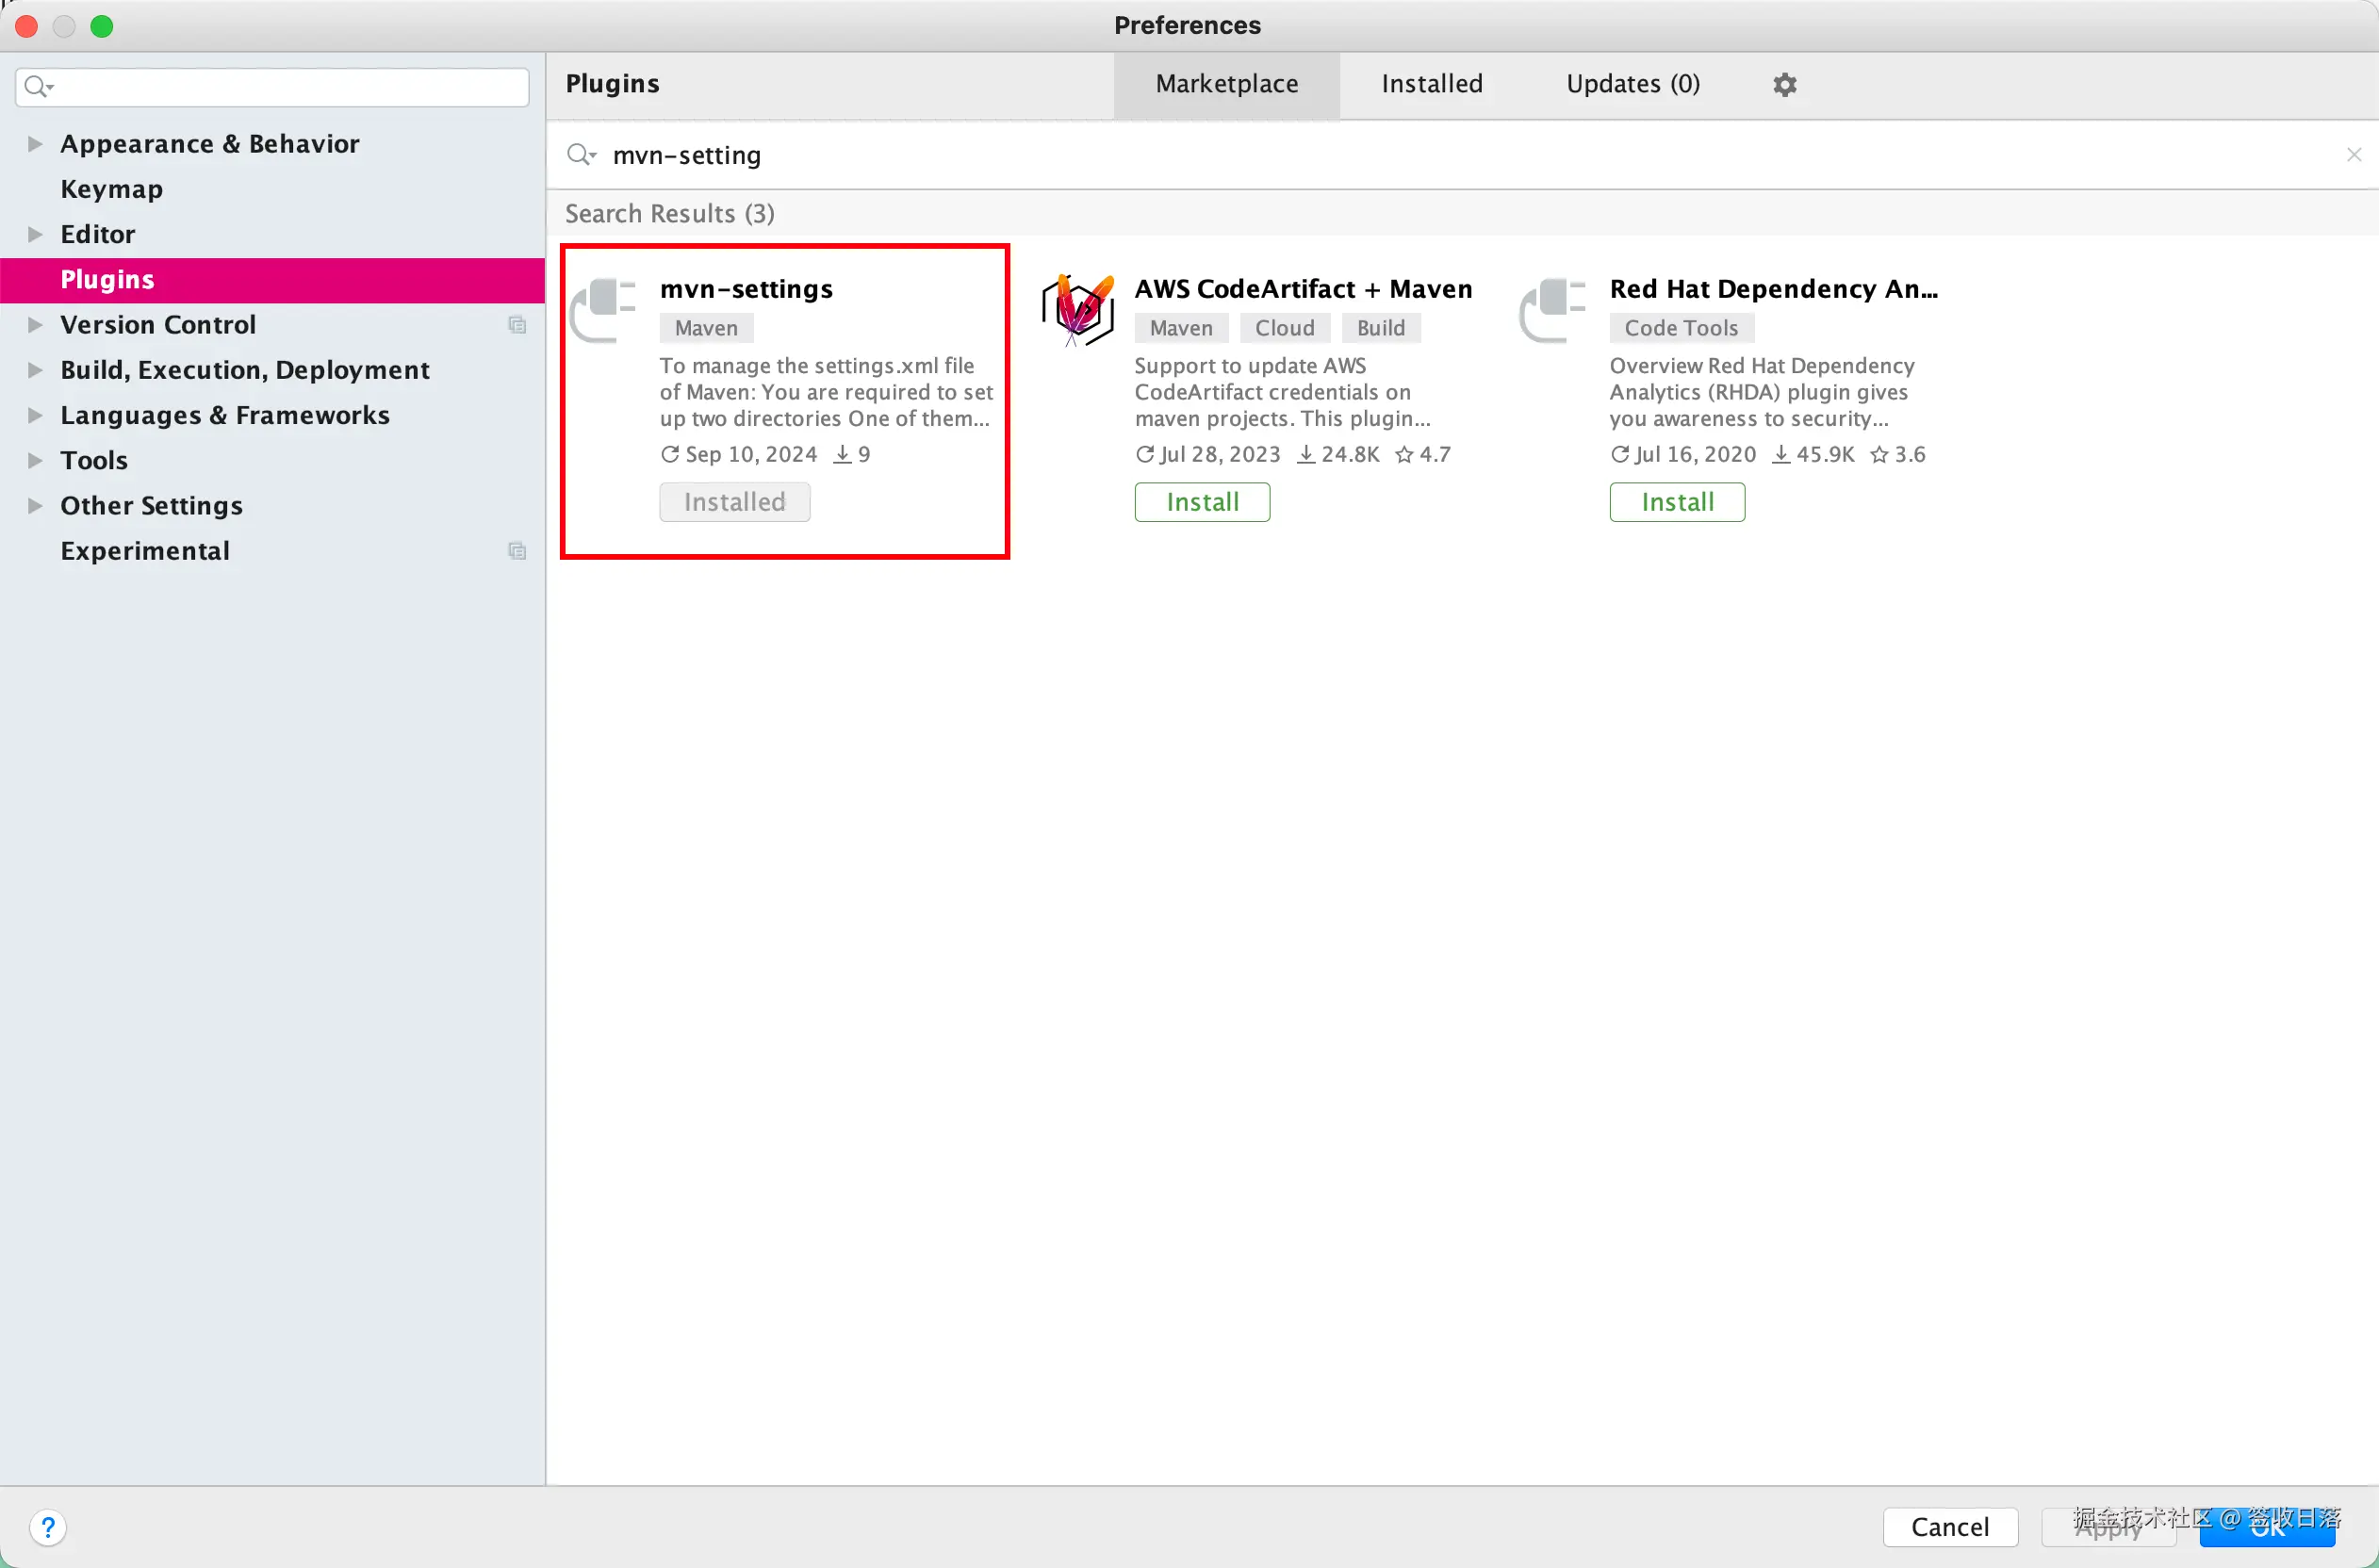
Task: Click the AWS CodeArtifact plugin logo
Action: 1078,309
